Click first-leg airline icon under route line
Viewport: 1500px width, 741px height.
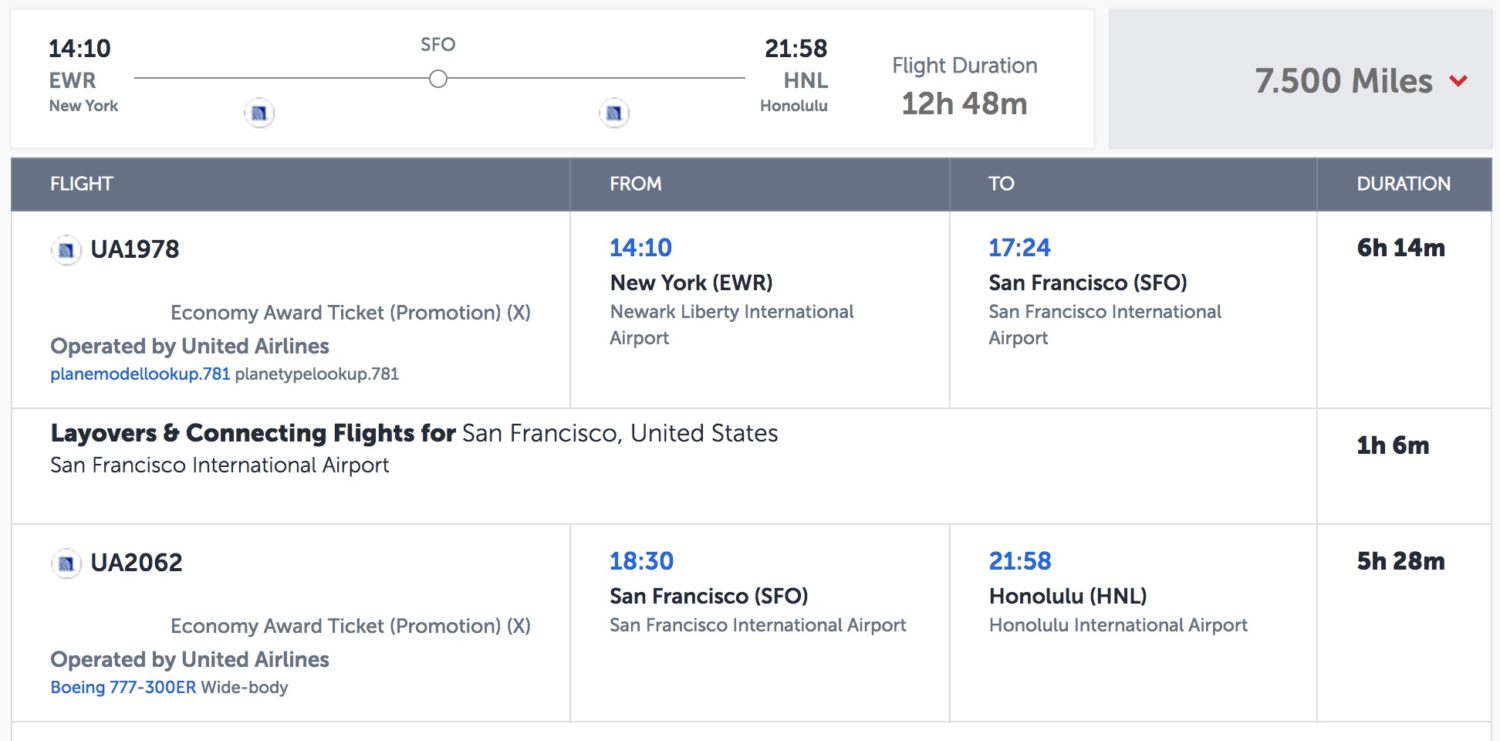pos(259,113)
